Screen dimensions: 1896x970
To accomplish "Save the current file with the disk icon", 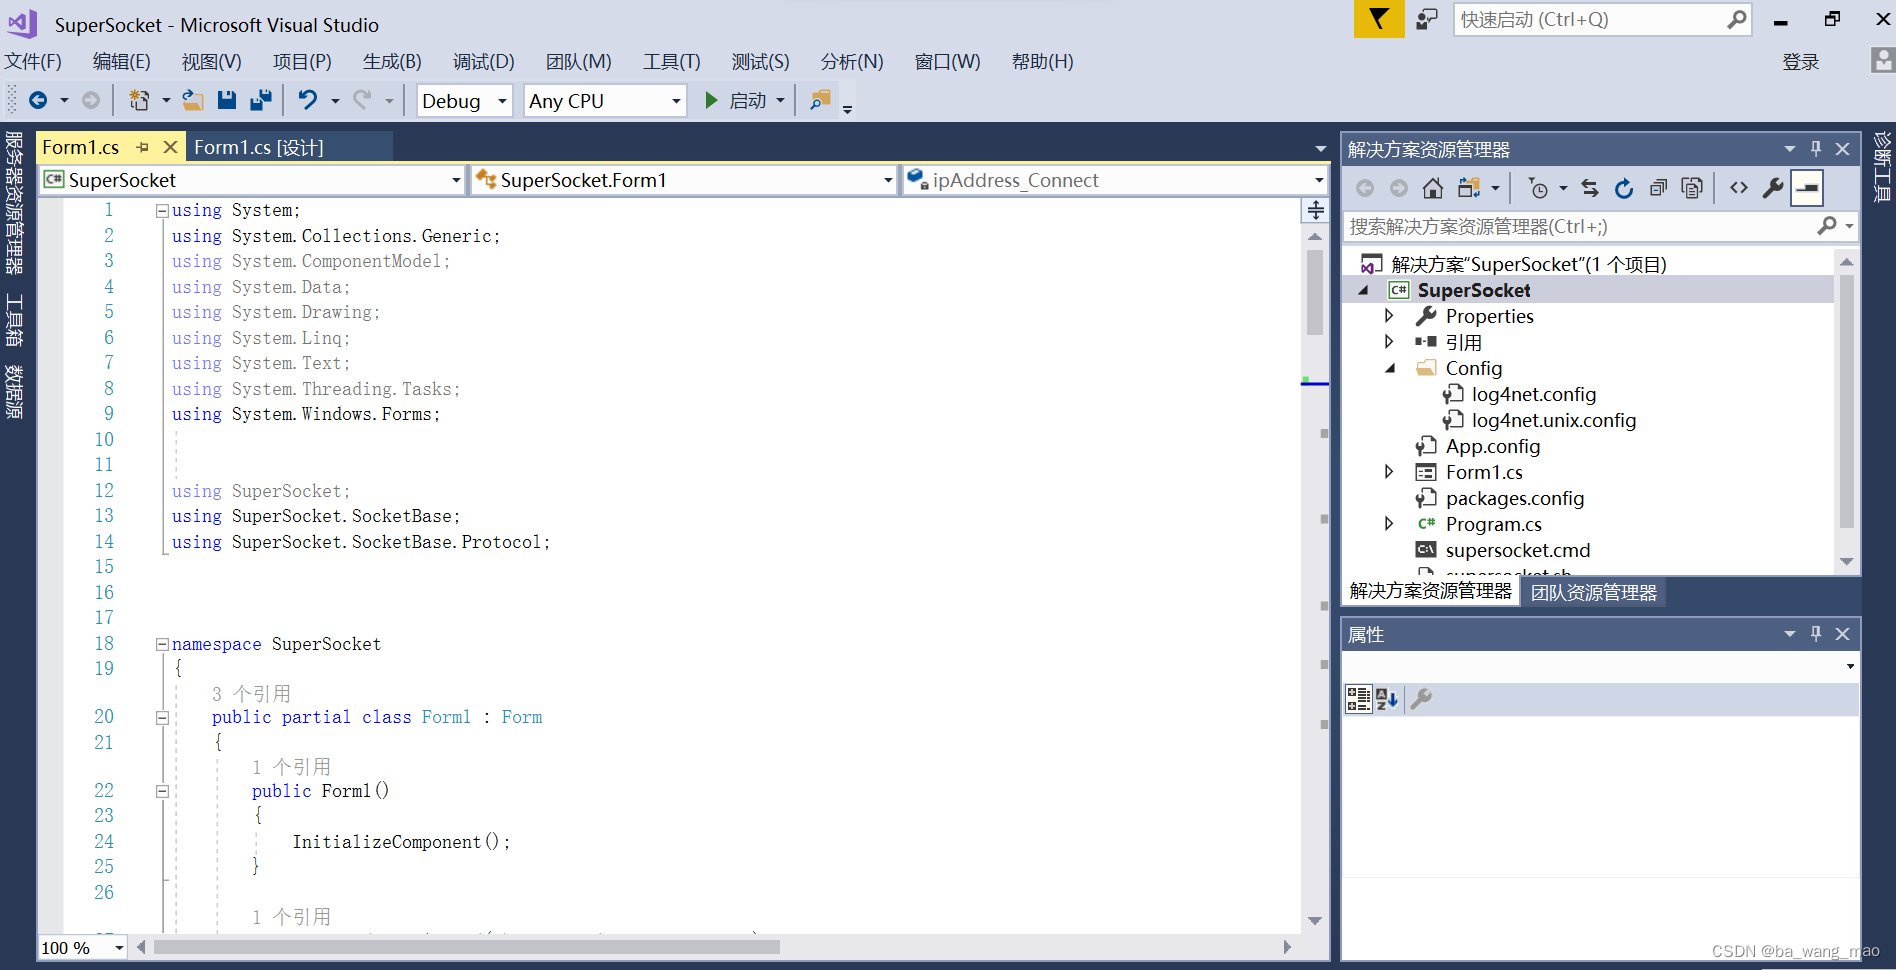I will click(x=227, y=100).
